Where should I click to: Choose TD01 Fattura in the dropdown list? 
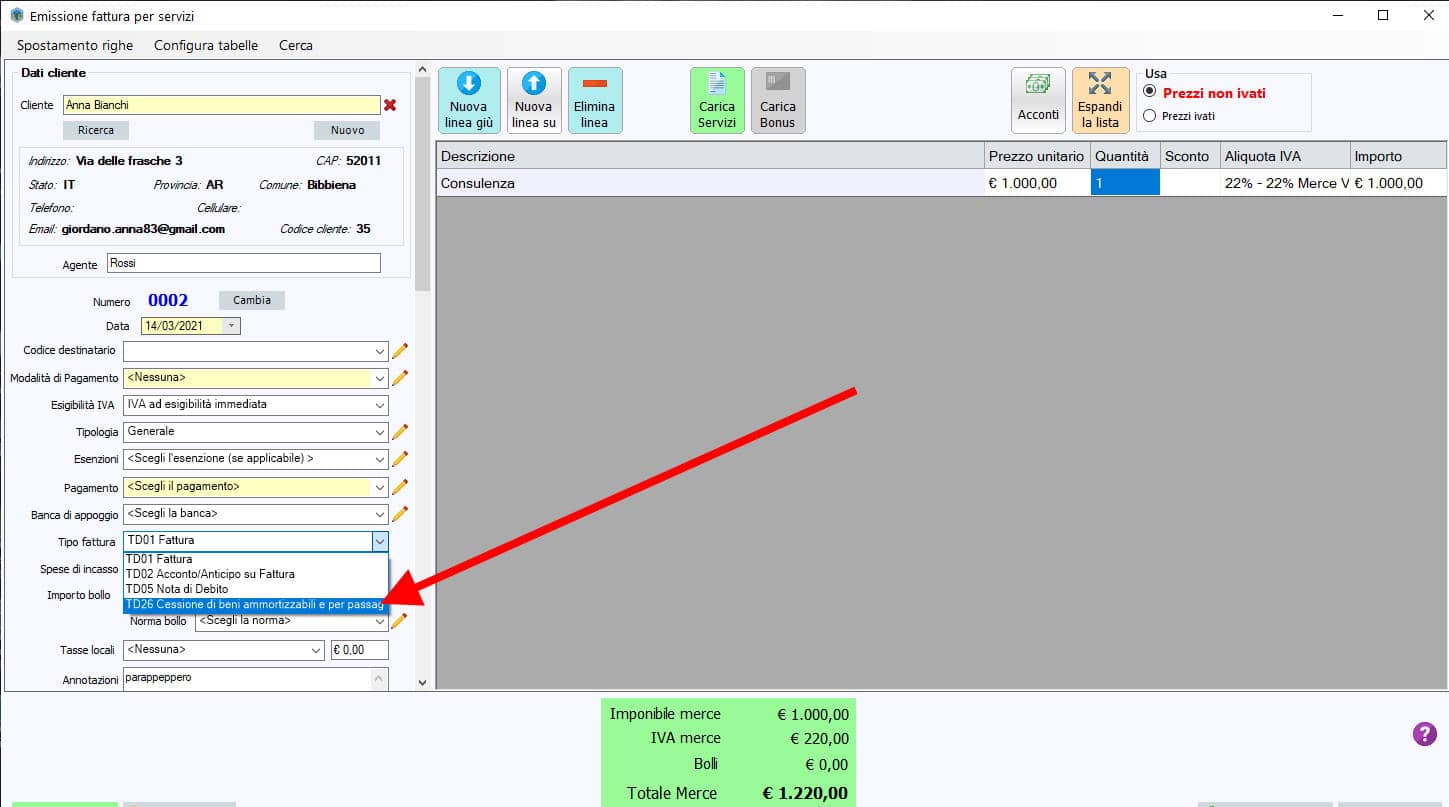pyautogui.click(x=255, y=559)
